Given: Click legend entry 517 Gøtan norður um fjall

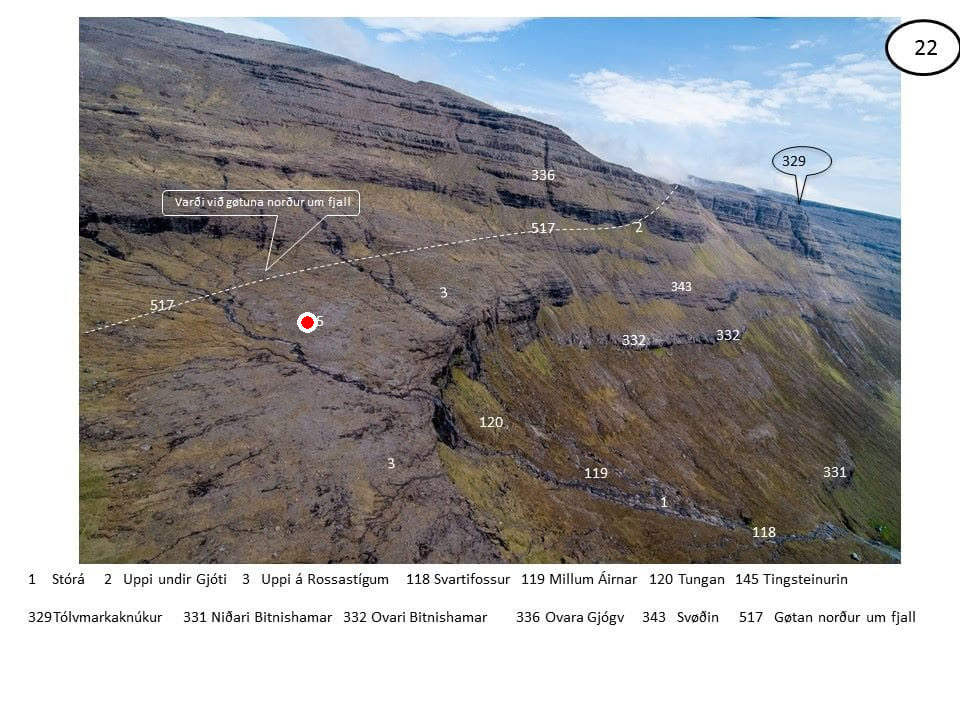Looking at the screenshot, I should click(827, 617).
